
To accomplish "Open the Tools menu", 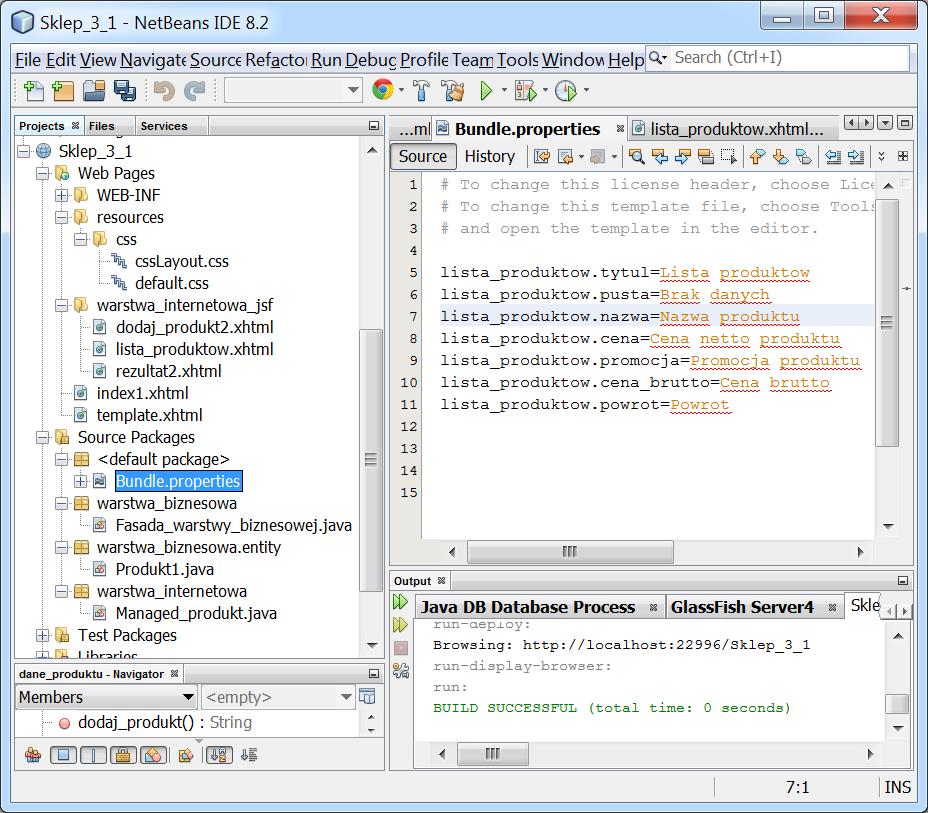I will click(x=518, y=60).
